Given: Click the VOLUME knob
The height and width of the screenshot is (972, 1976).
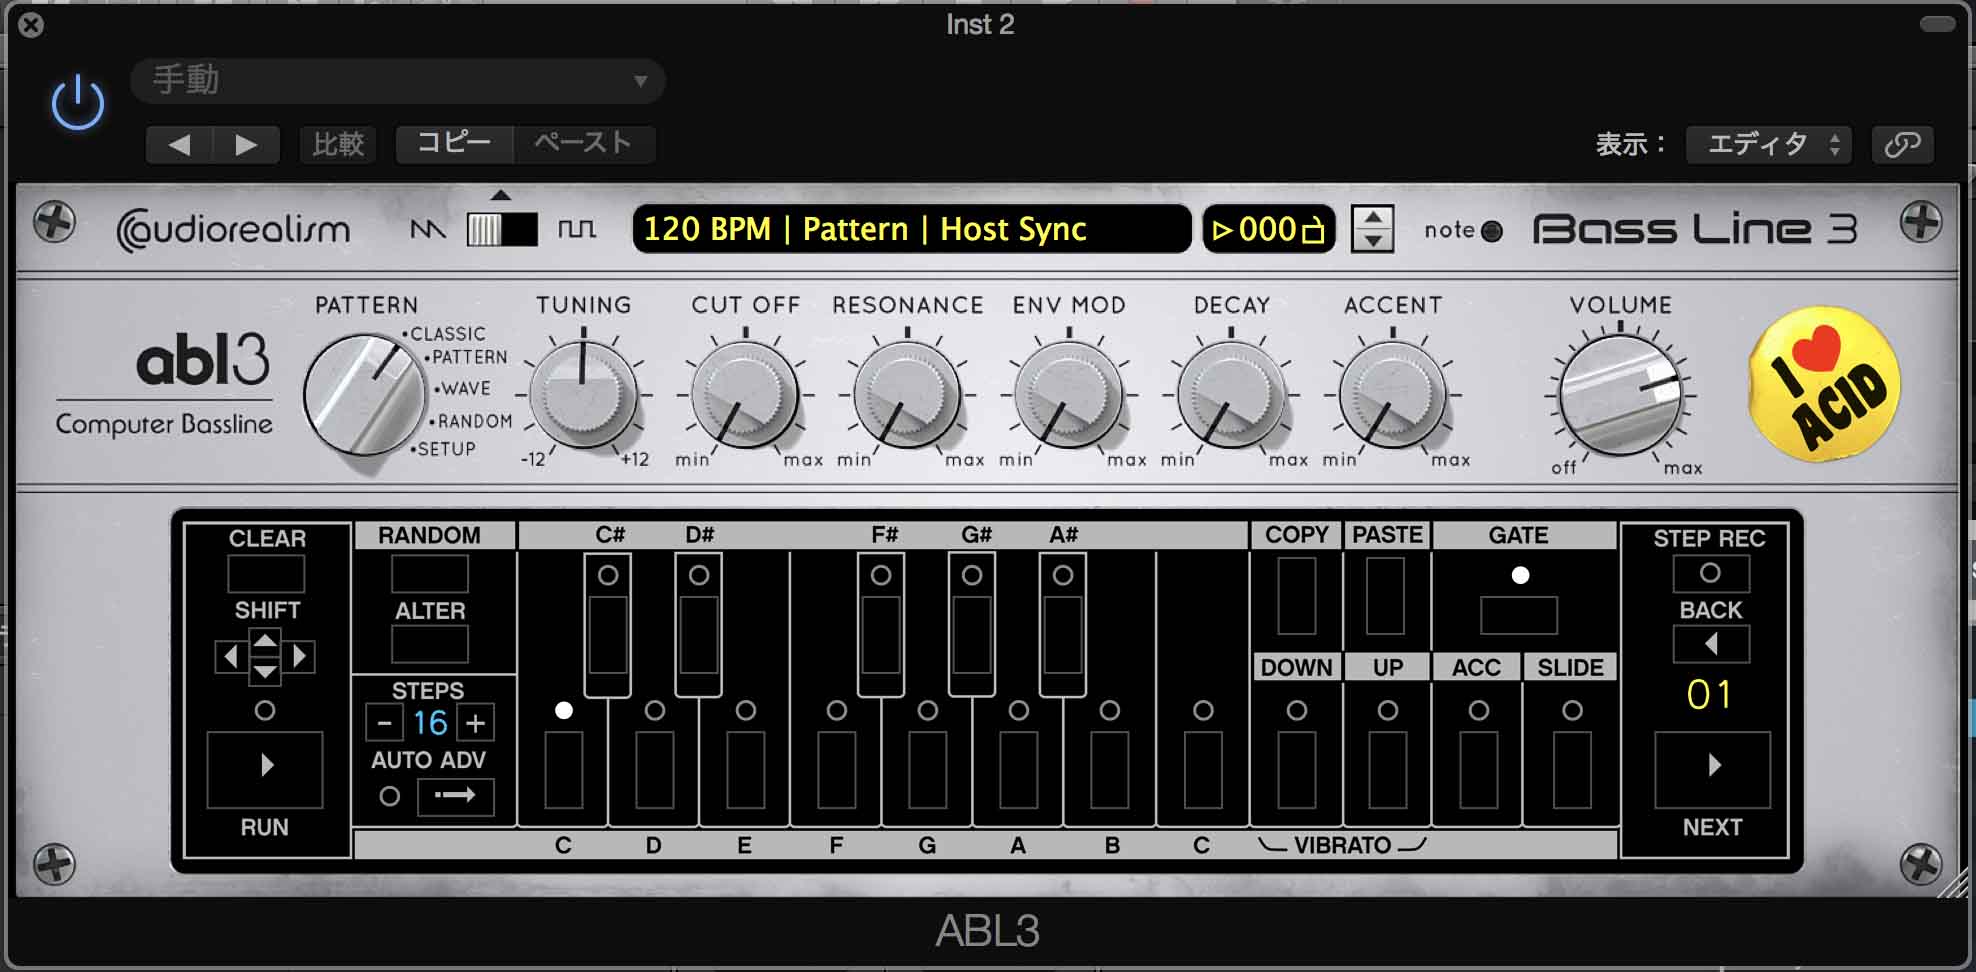Looking at the screenshot, I should [x=1620, y=395].
